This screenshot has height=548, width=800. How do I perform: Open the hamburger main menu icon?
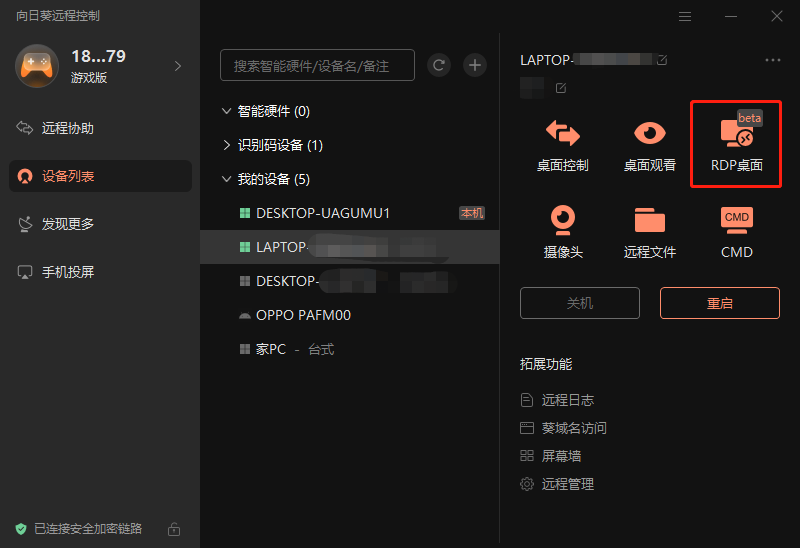coord(685,16)
